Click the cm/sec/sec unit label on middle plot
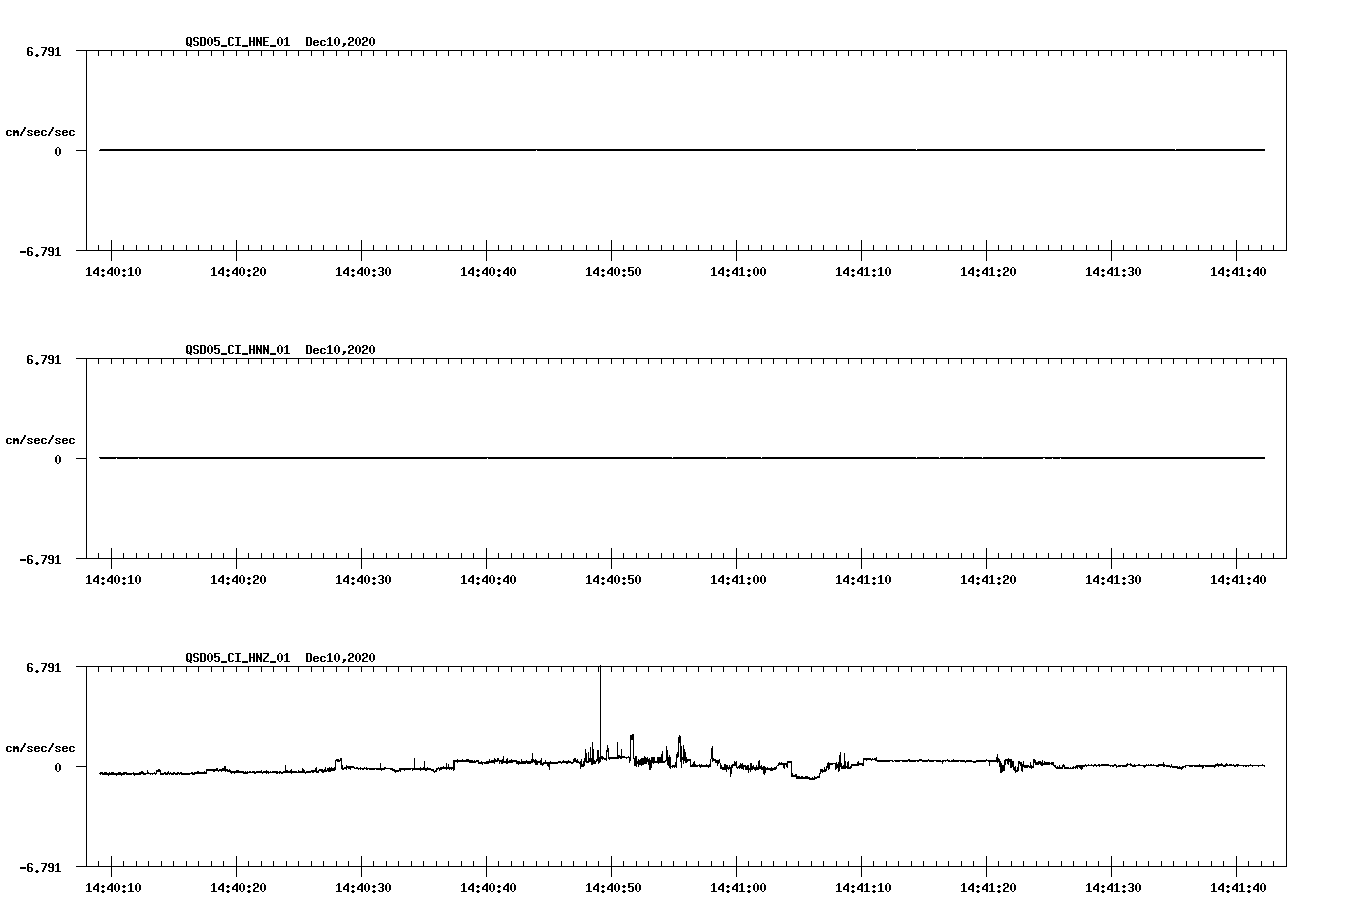Screen dimensions: 1358x924 [x=41, y=439]
